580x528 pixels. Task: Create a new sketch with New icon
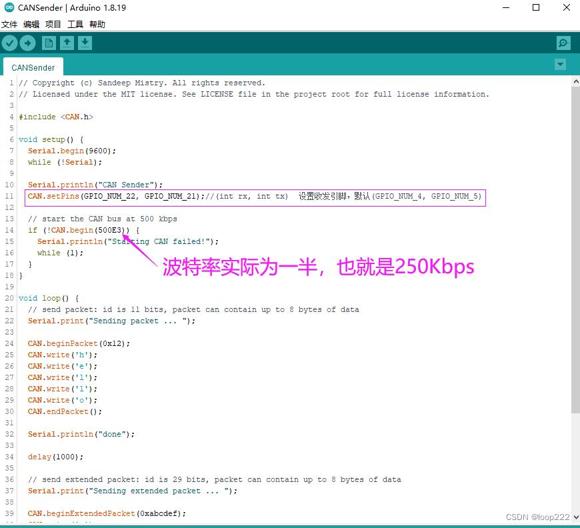(x=49, y=43)
